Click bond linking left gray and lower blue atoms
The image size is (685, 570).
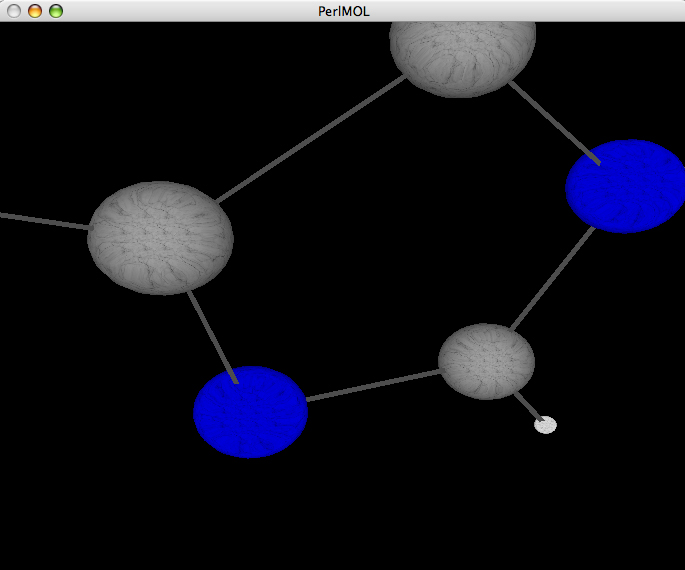coord(211,335)
